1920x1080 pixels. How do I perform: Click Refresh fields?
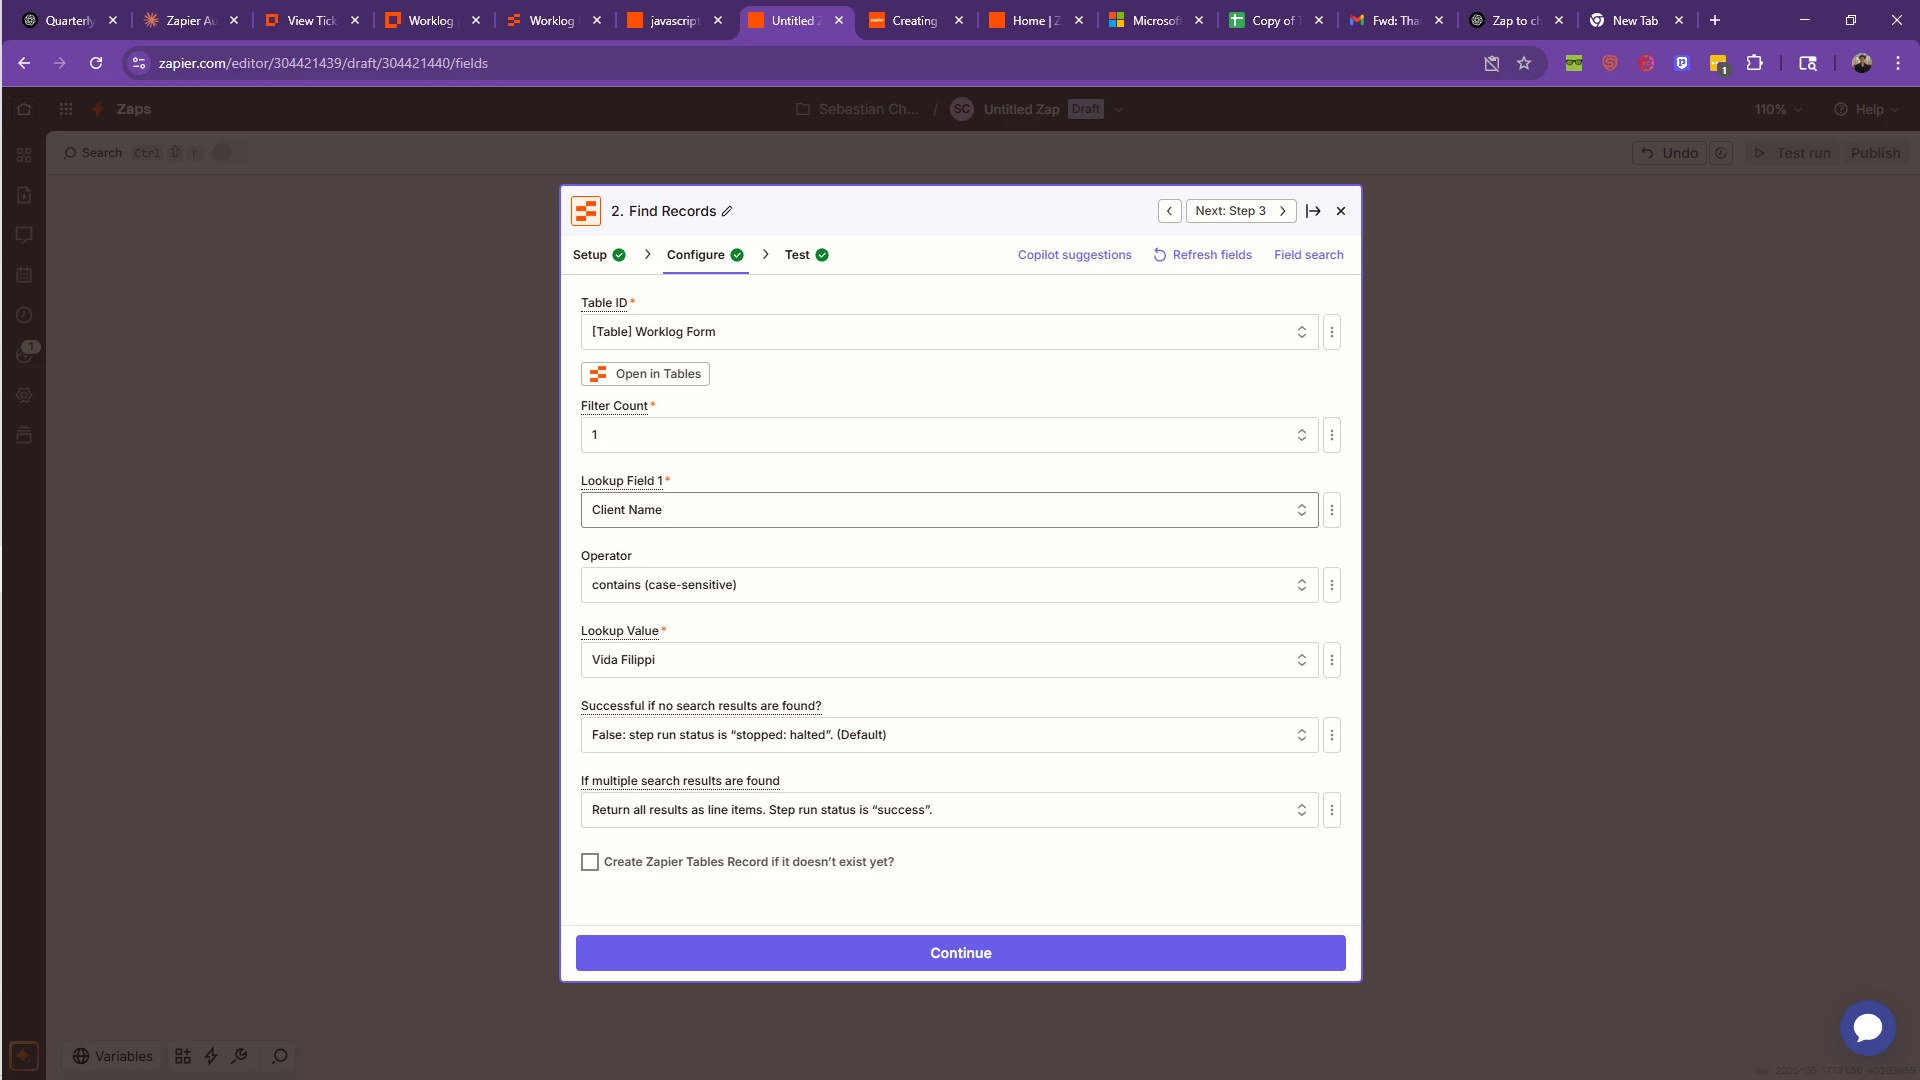tap(1202, 255)
